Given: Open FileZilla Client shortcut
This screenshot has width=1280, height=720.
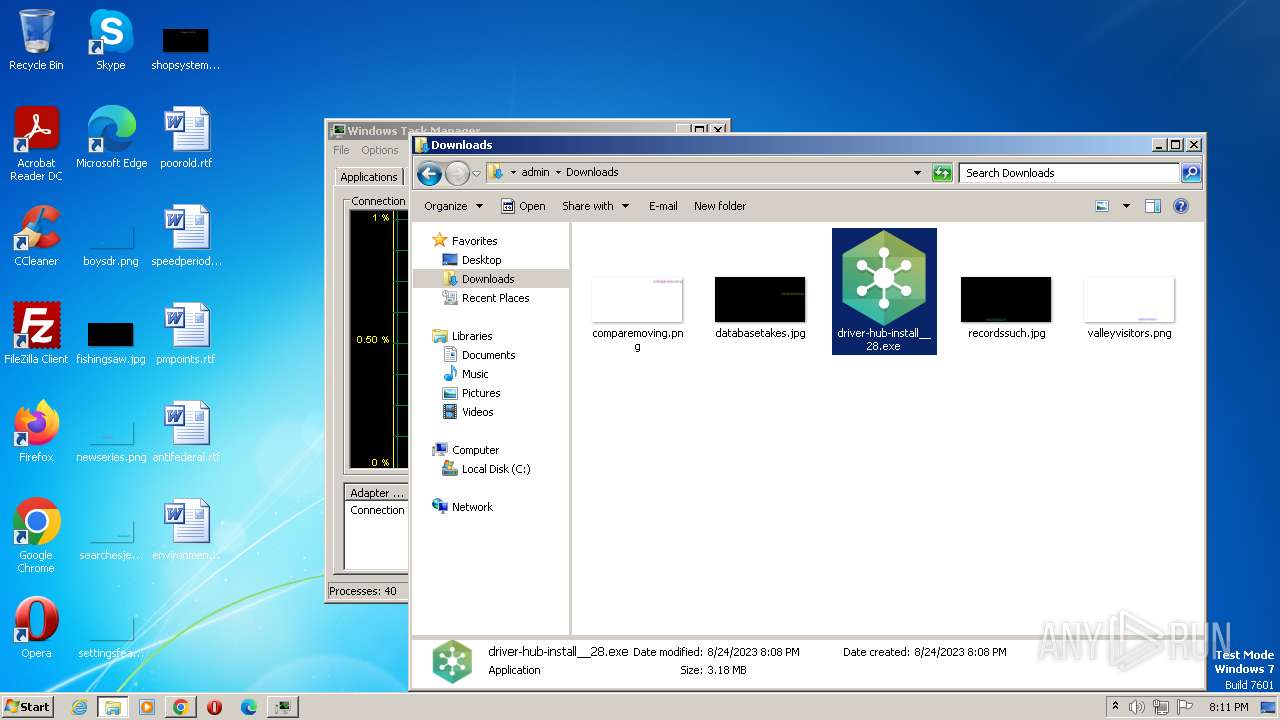Looking at the screenshot, I should [x=36, y=334].
